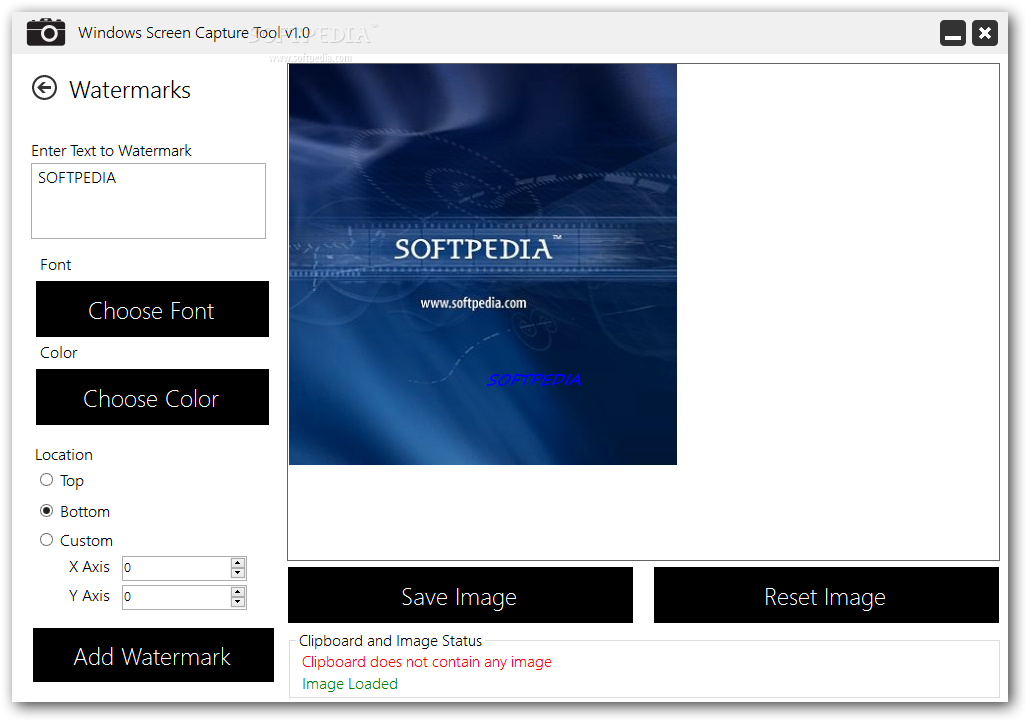Screen dimensions: 1028x722
Task: Increase the X Axis value with up arrow
Action: pyautogui.click(x=238, y=563)
